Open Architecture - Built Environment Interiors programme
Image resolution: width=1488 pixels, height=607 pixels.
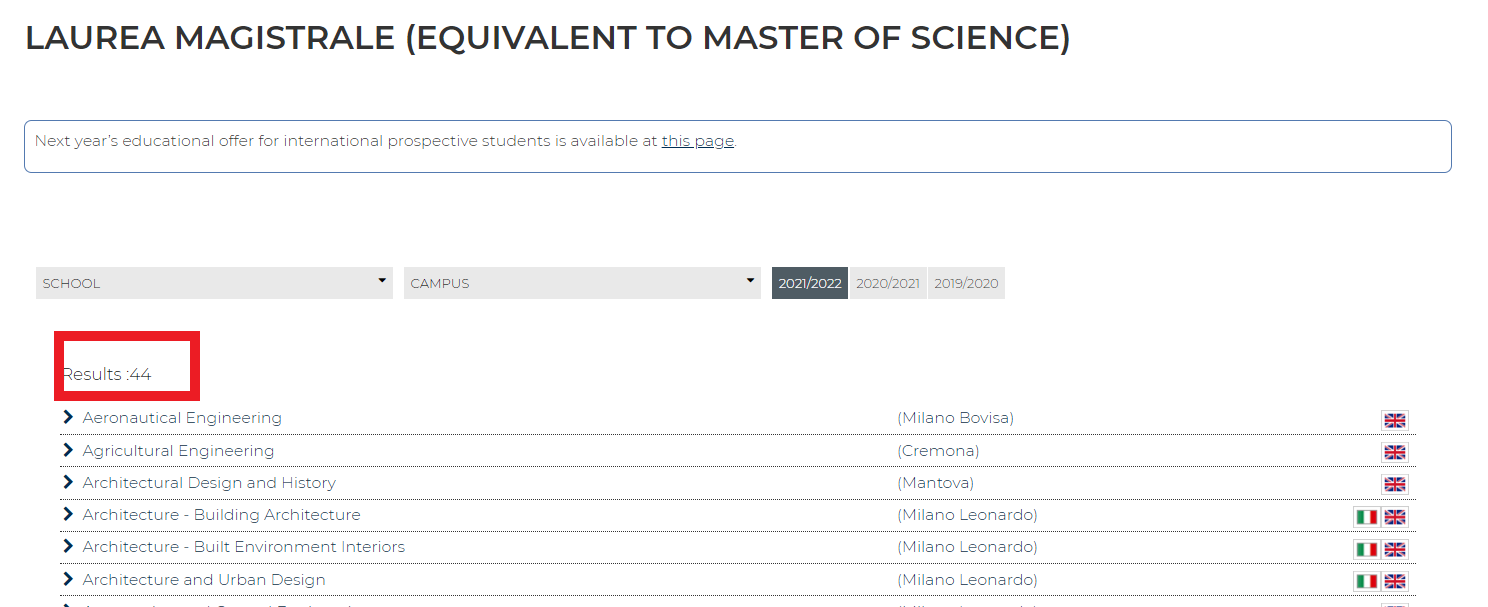(243, 547)
